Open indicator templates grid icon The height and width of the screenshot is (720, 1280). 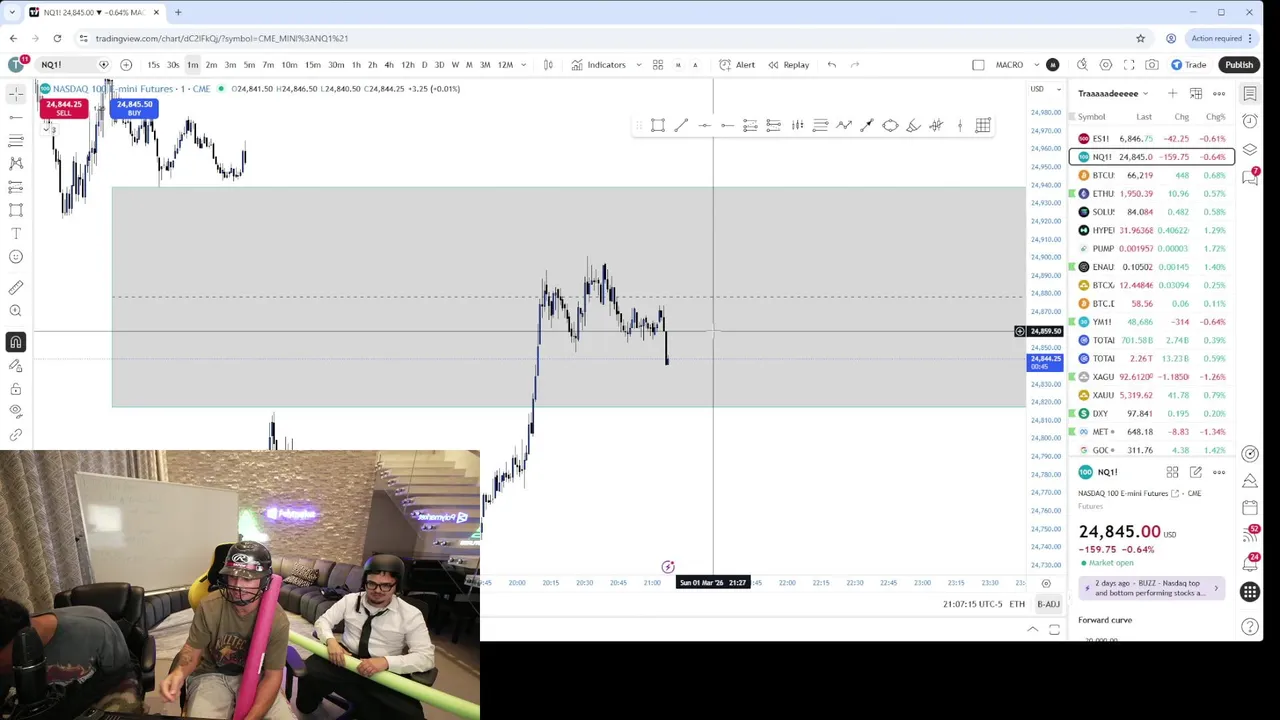[658, 65]
